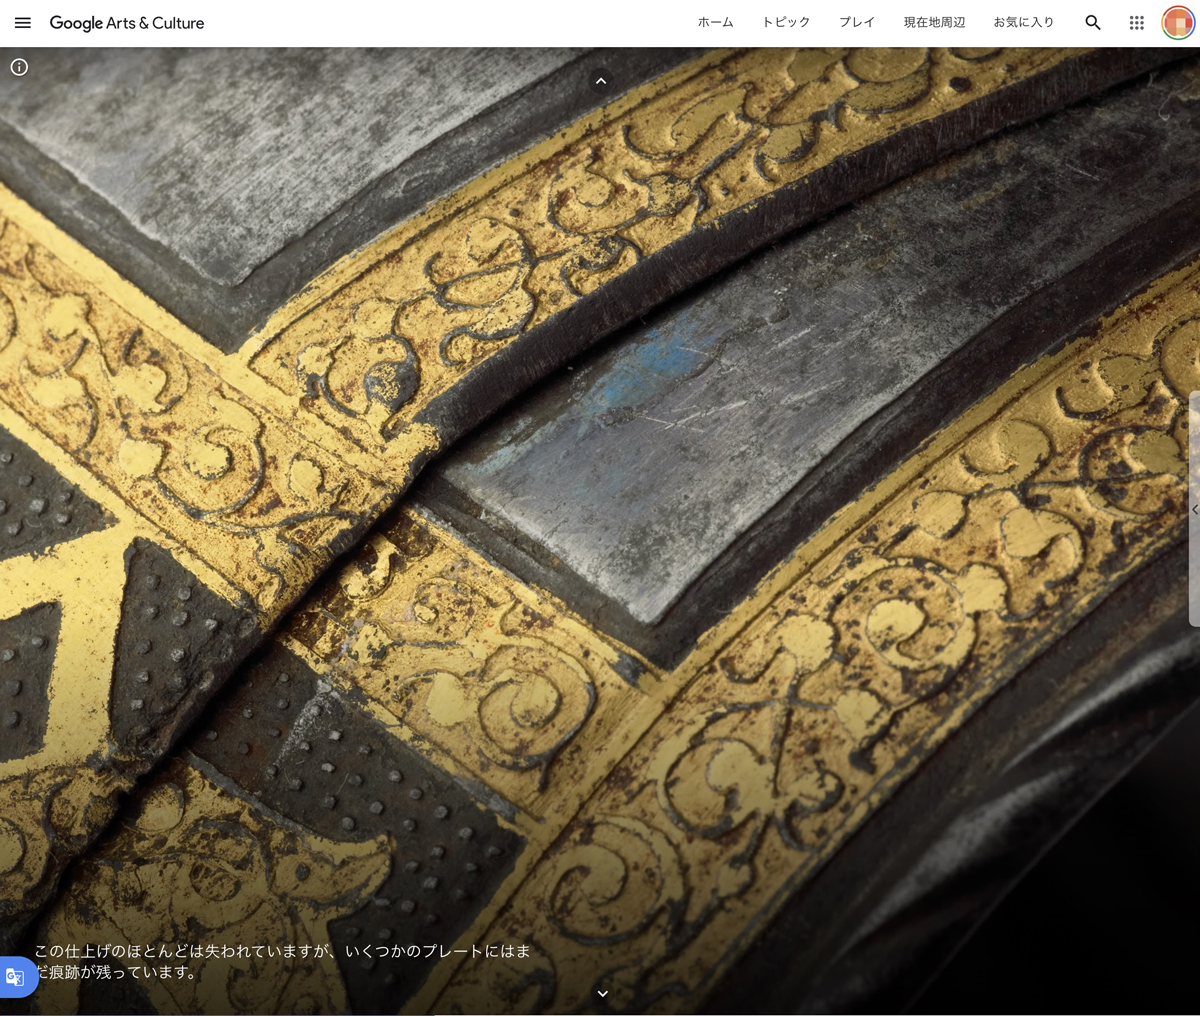The image size is (1200, 1016).
Task: Open the account profile avatar
Action: [x=1179, y=23]
